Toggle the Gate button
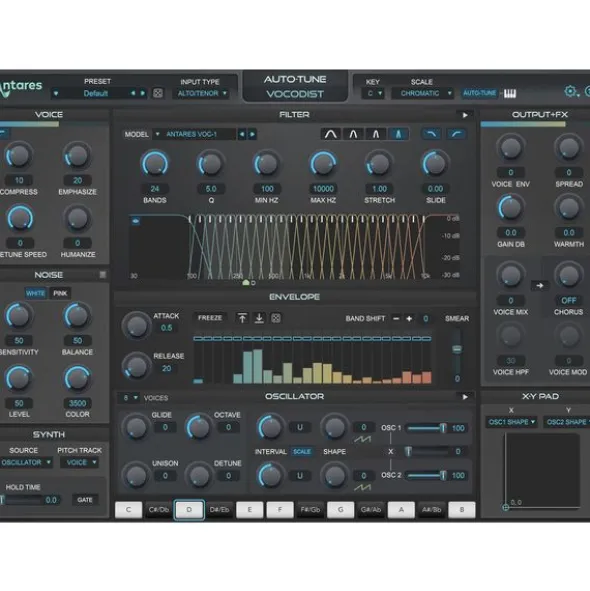The image size is (590, 591). tap(85, 500)
